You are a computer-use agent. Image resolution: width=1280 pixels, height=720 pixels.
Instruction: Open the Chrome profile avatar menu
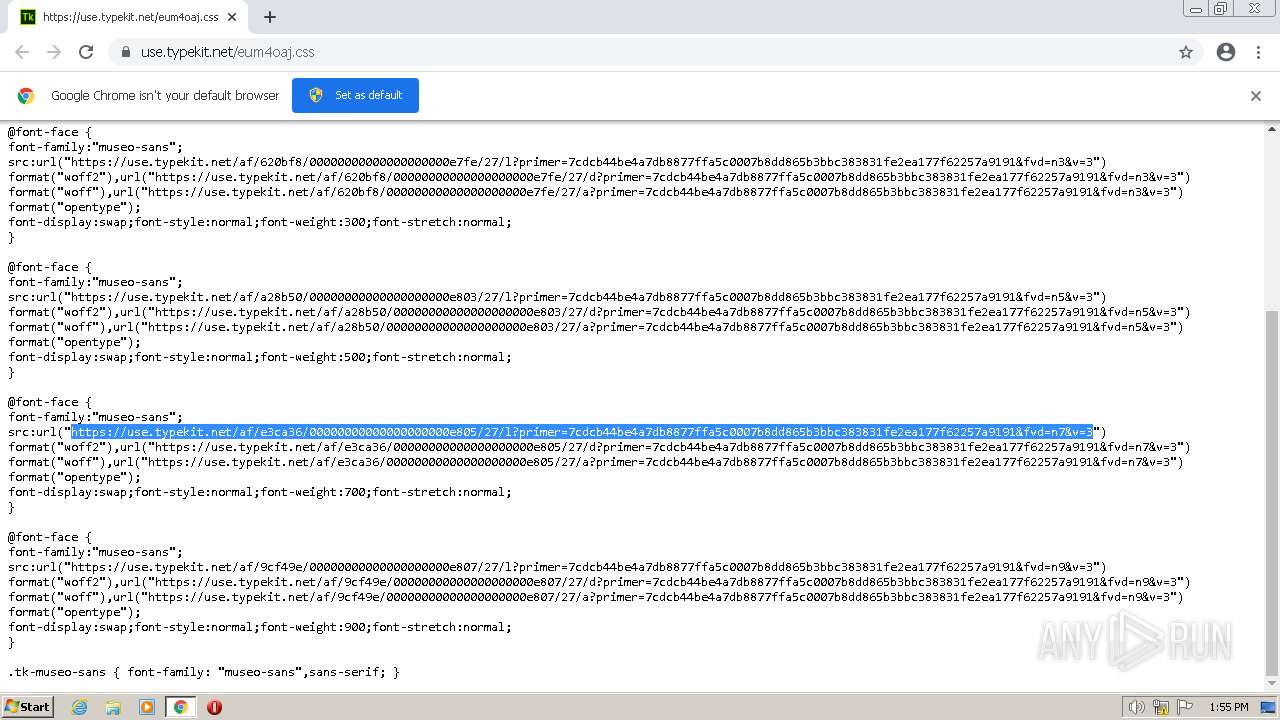[x=1226, y=52]
